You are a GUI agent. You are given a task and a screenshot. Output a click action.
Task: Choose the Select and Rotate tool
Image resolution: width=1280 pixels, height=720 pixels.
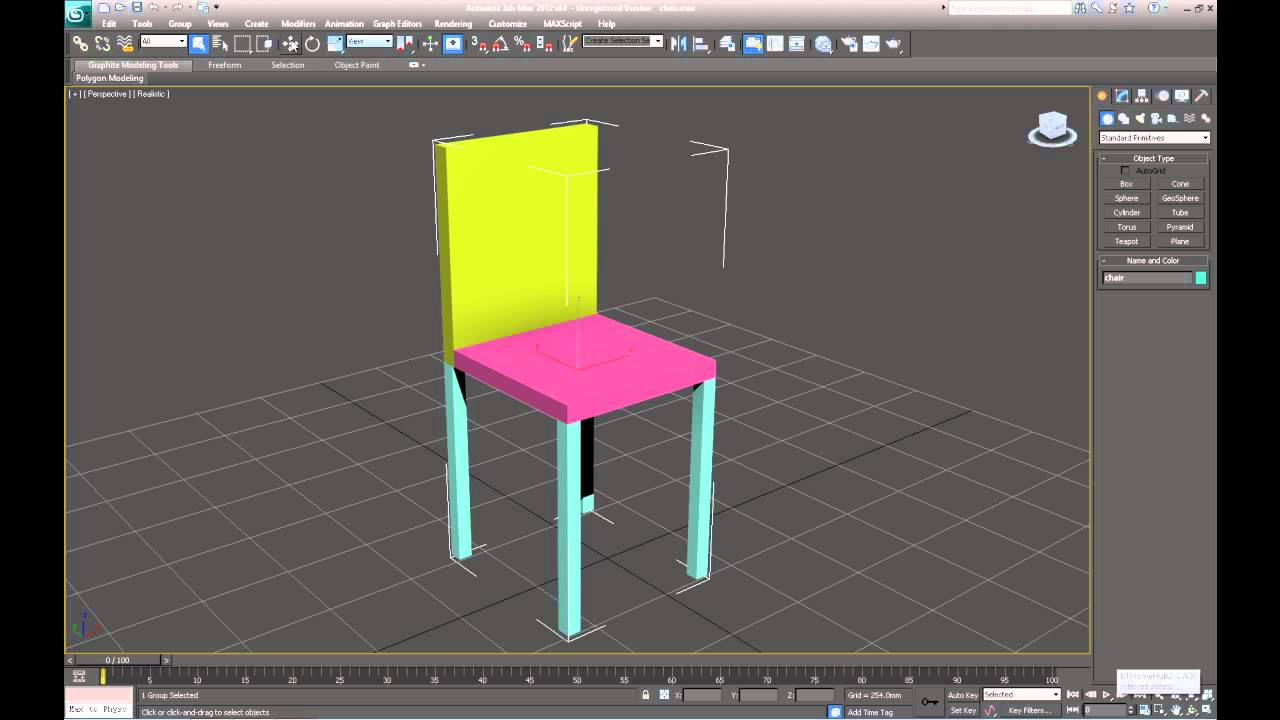click(313, 43)
